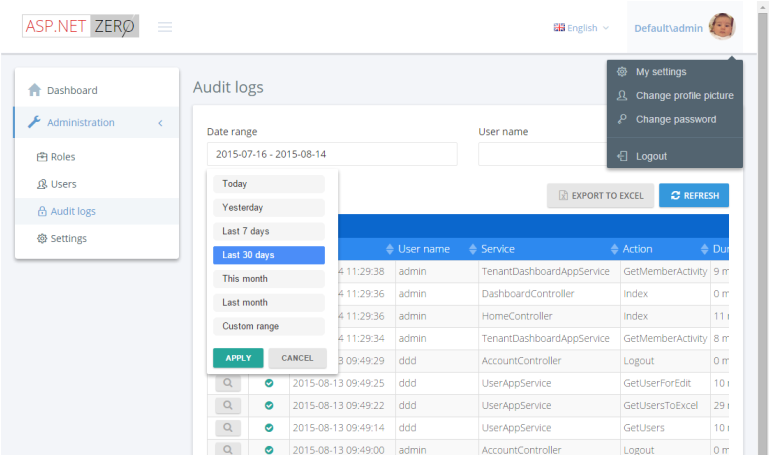The width and height of the screenshot is (770, 456).
Task: Click the Date range input field
Action: [332, 154]
